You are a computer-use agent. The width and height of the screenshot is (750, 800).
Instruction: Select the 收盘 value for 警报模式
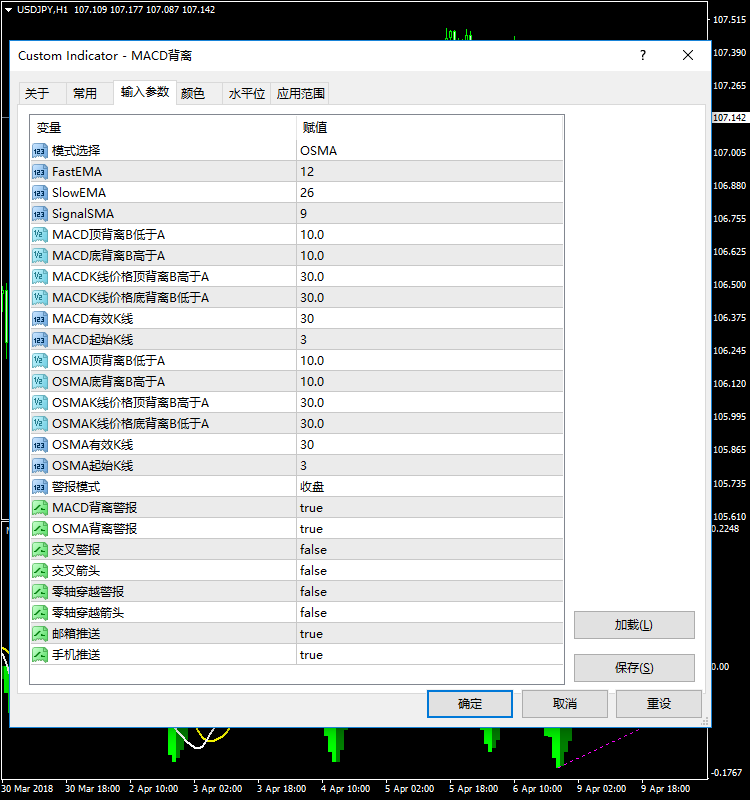(430, 487)
